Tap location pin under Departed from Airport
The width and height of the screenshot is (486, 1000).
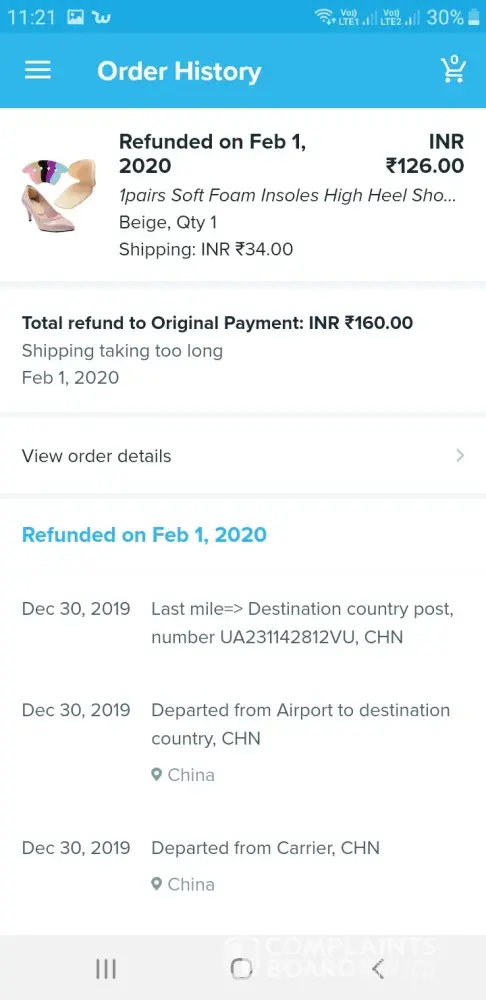pyautogui.click(x=156, y=775)
